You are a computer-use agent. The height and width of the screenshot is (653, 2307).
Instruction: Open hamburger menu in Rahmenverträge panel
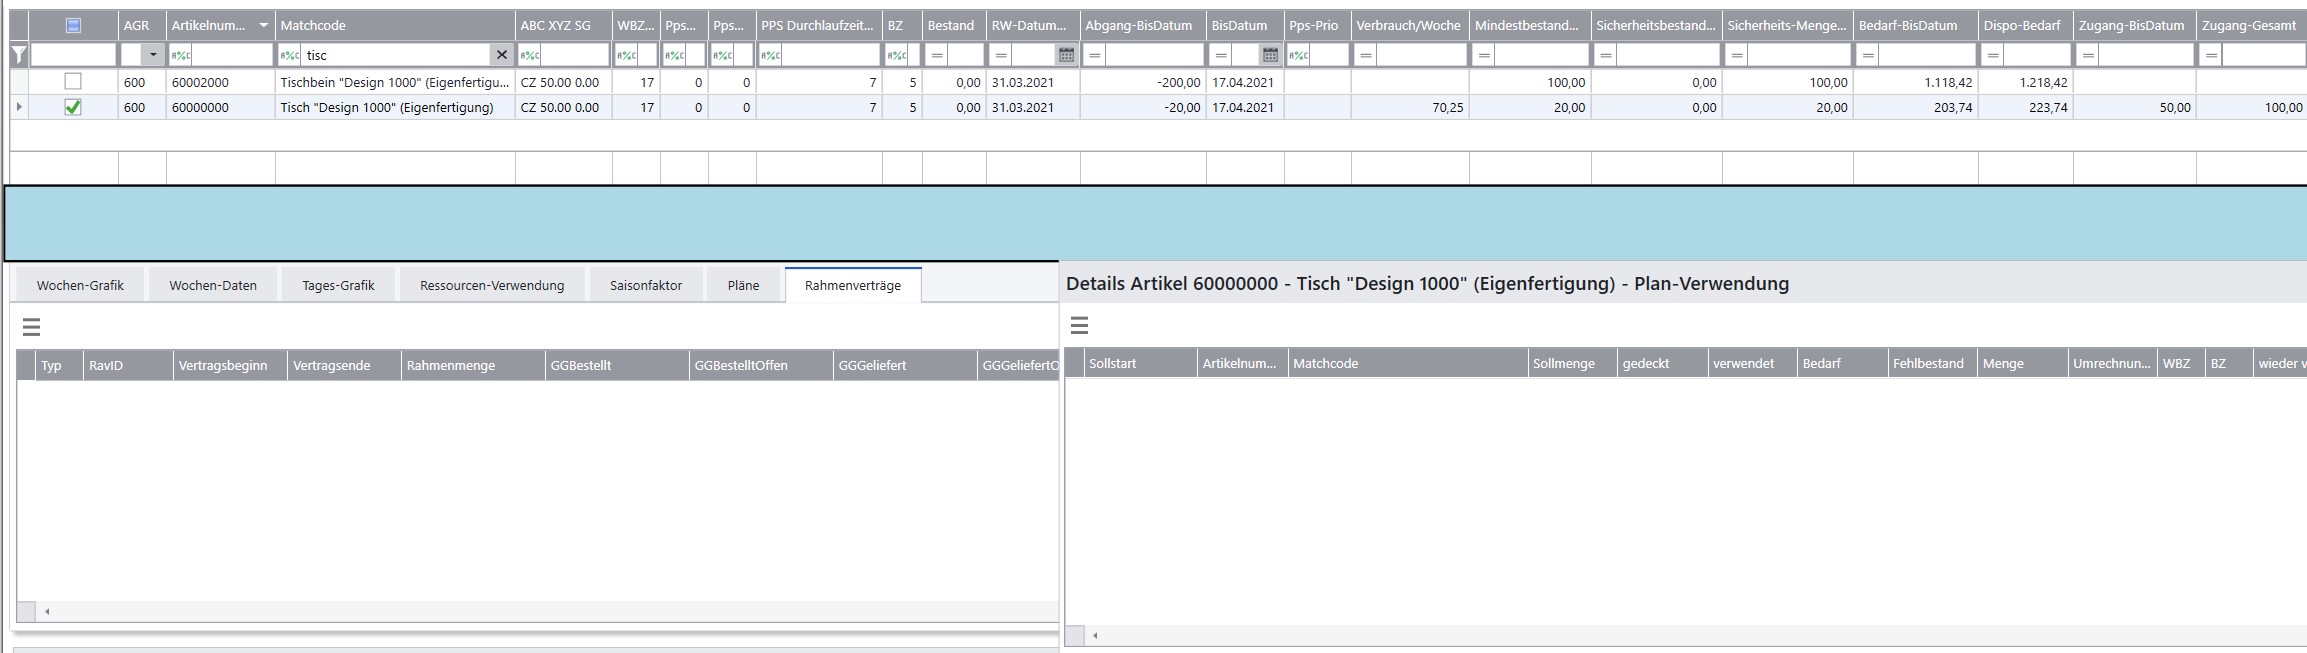click(x=31, y=327)
